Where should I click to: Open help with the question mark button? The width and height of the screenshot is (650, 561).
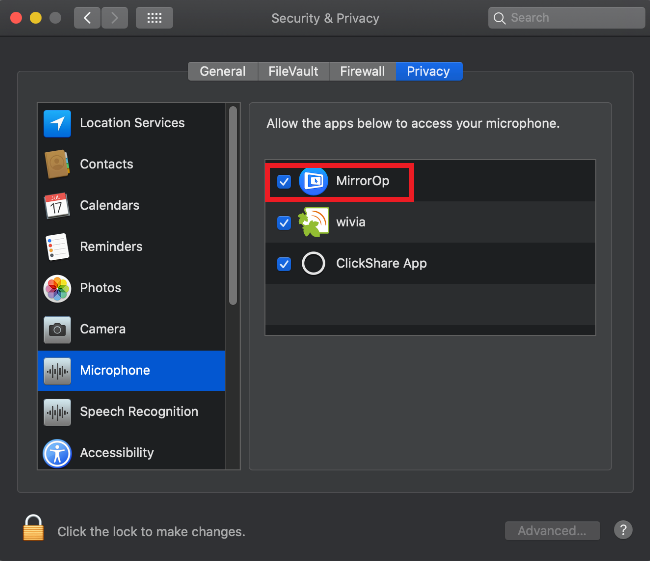[x=622, y=530]
